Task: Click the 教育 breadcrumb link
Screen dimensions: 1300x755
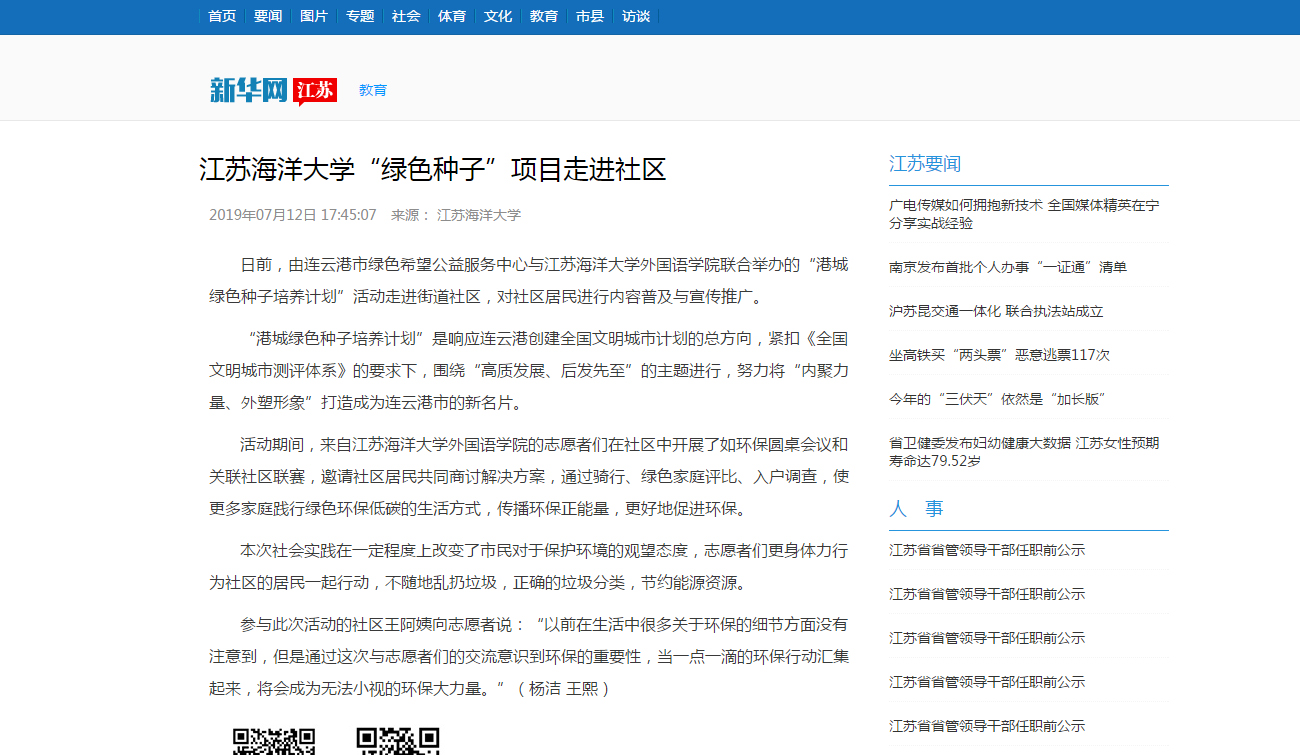Action: [373, 90]
